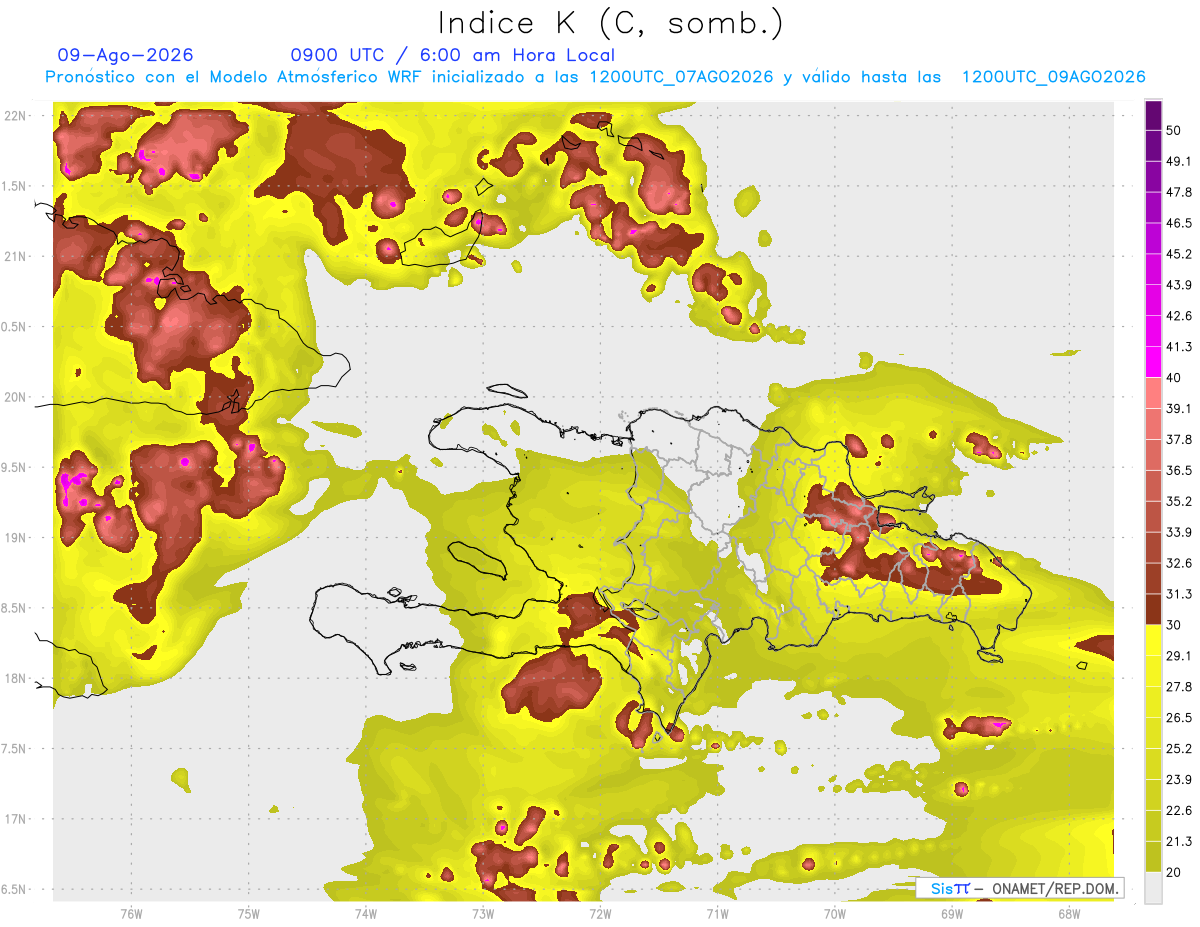Click the "75W" longitude label
This screenshot has width=1200, height=927.
click(248, 912)
